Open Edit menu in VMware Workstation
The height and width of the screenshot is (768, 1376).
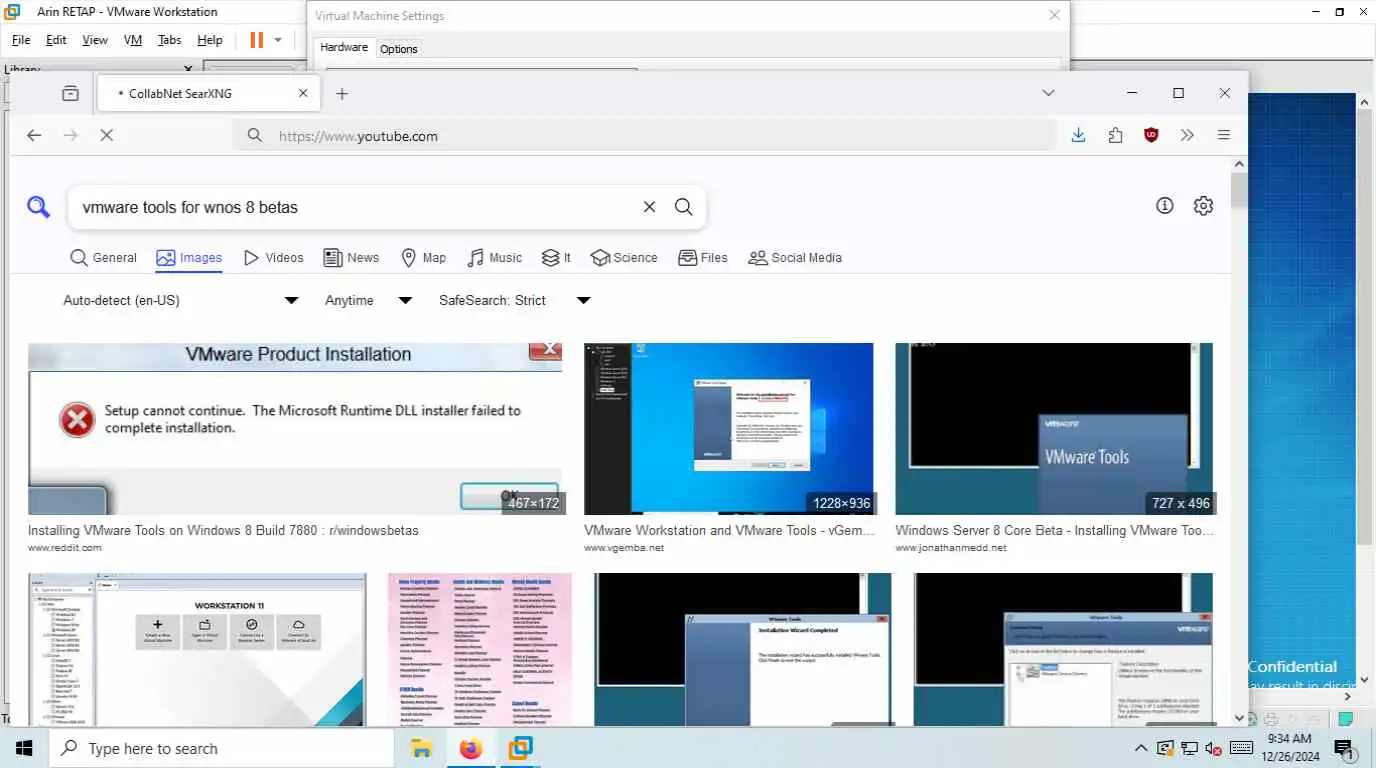(56, 40)
